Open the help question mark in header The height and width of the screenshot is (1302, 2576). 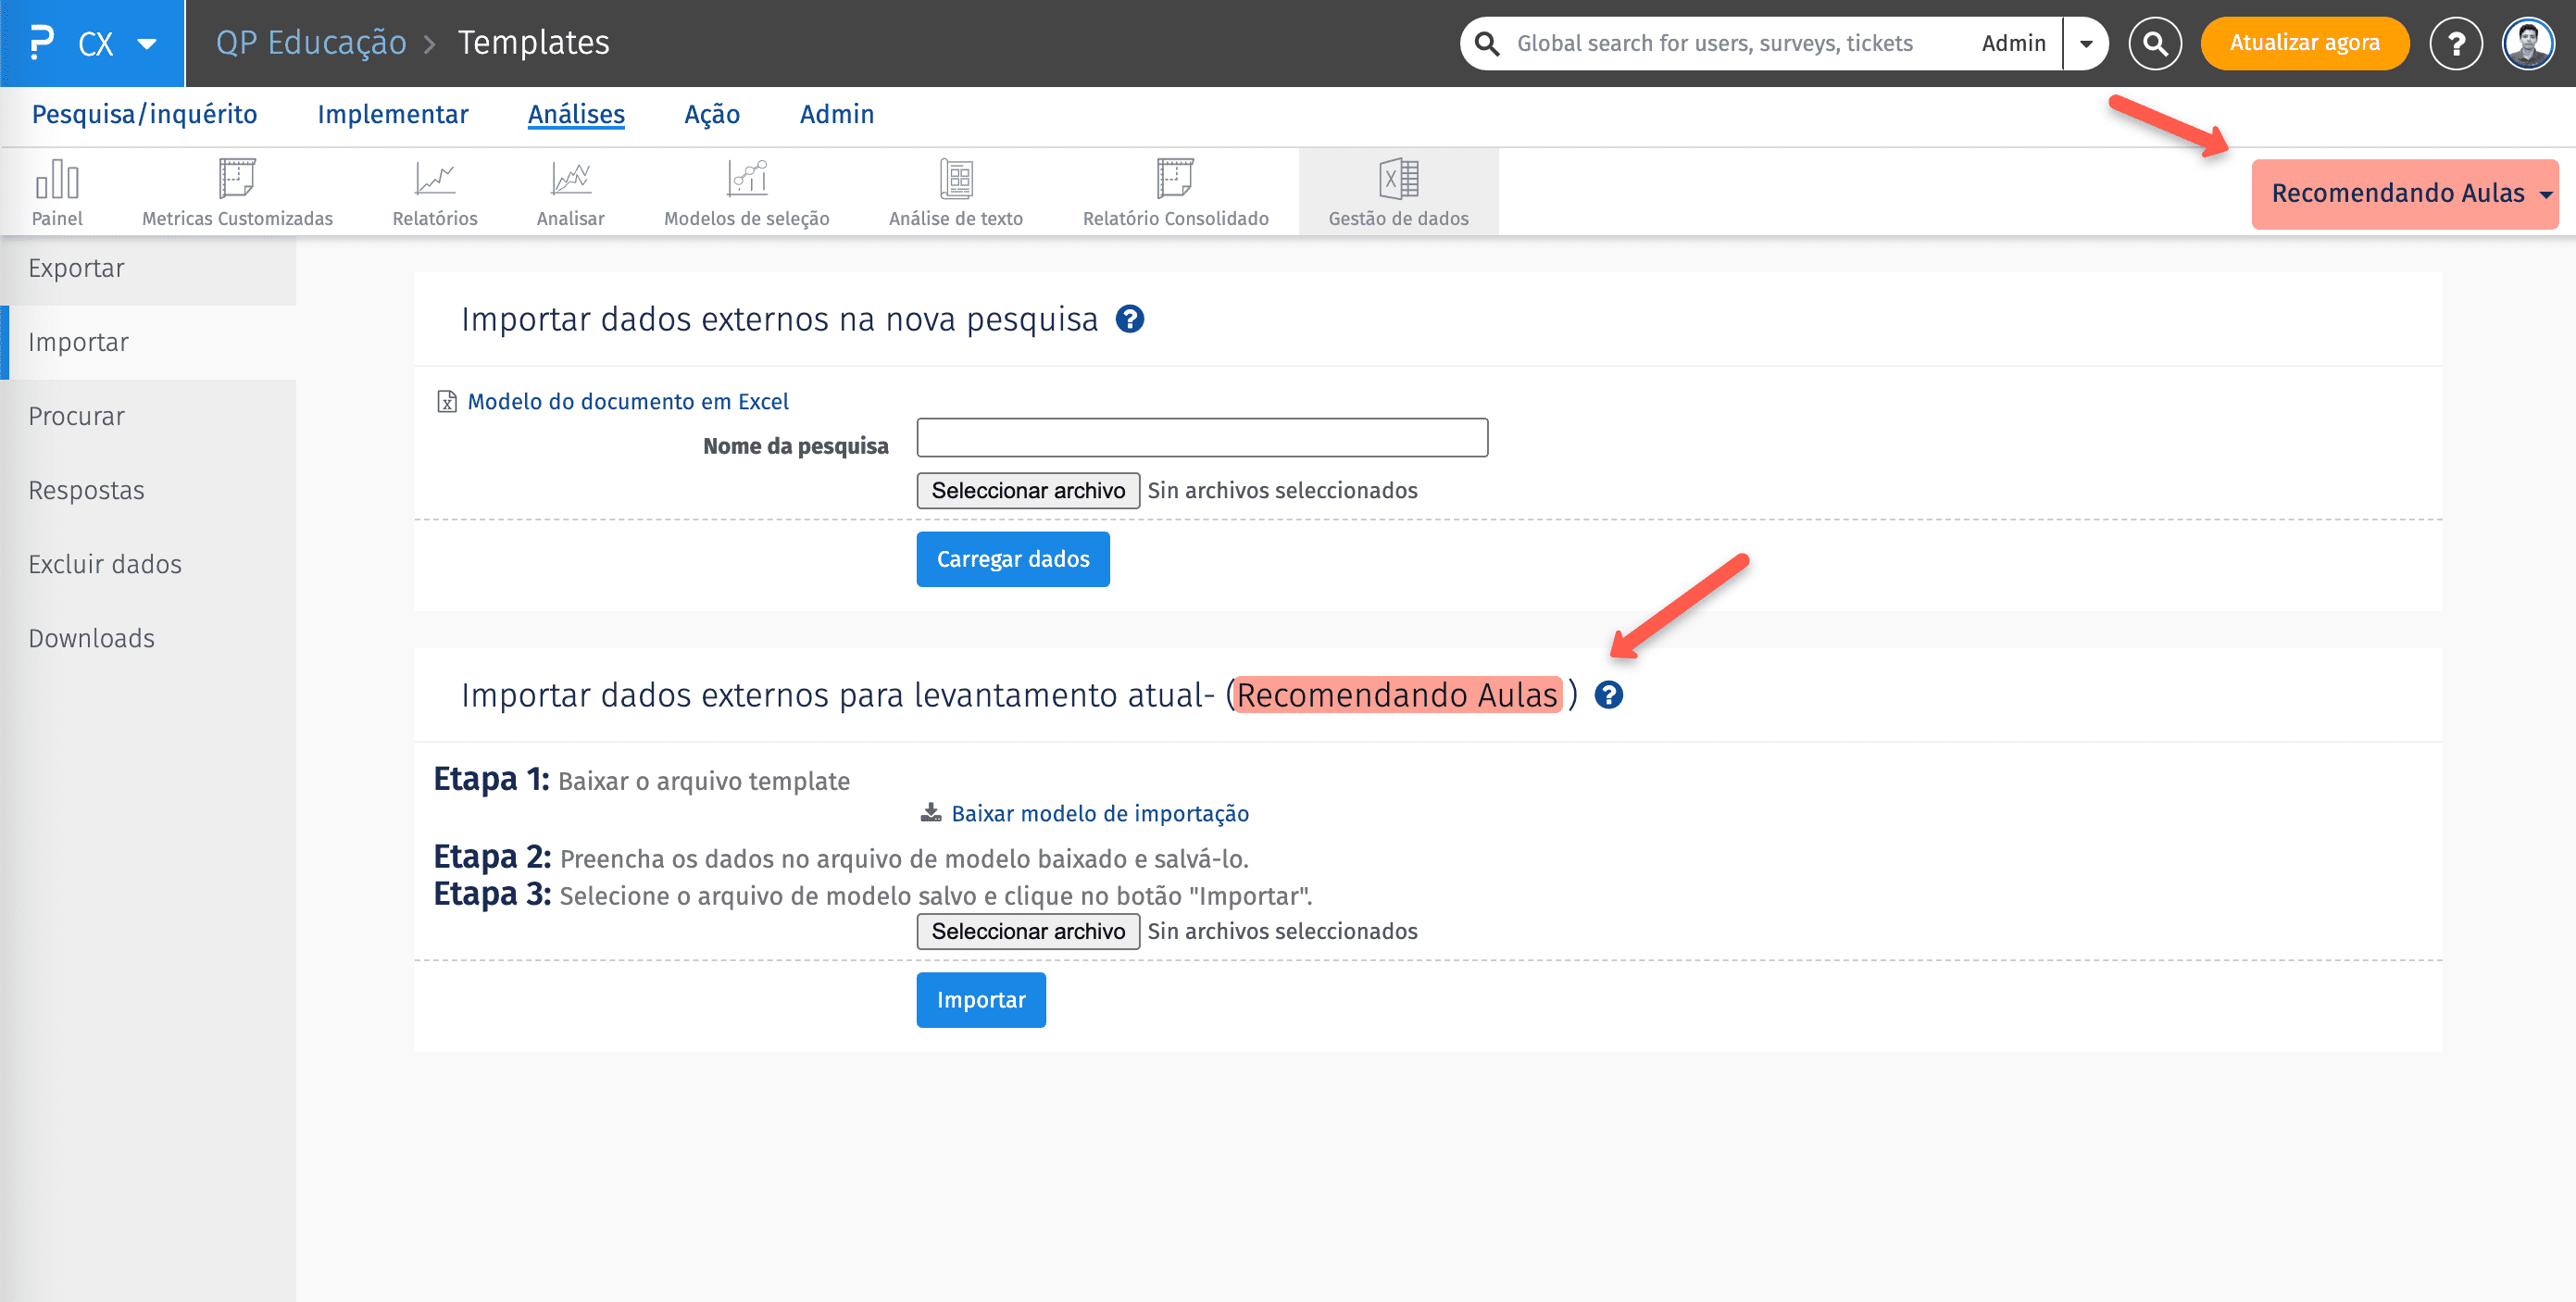pos(2456,43)
